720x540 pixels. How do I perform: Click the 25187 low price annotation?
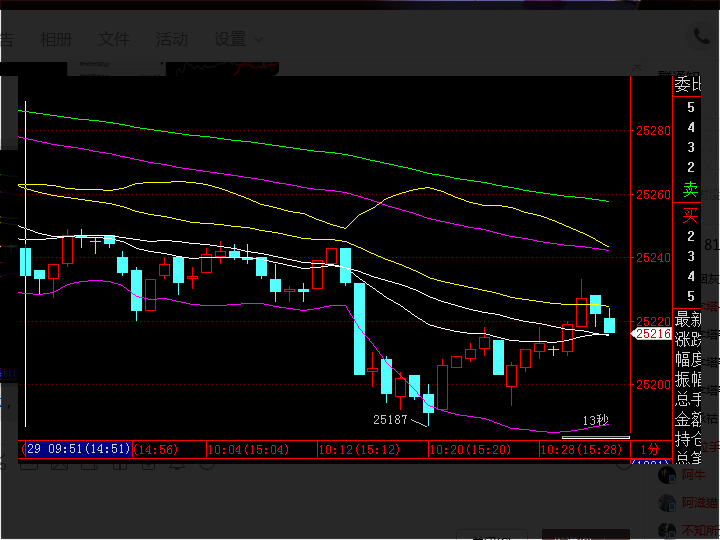pyautogui.click(x=390, y=420)
